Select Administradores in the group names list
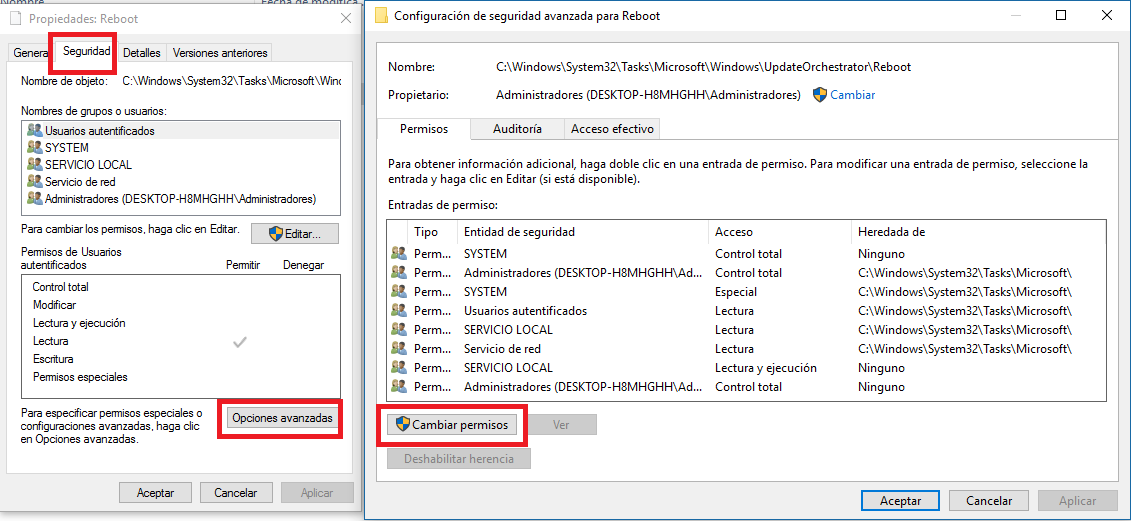 click(x=181, y=198)
